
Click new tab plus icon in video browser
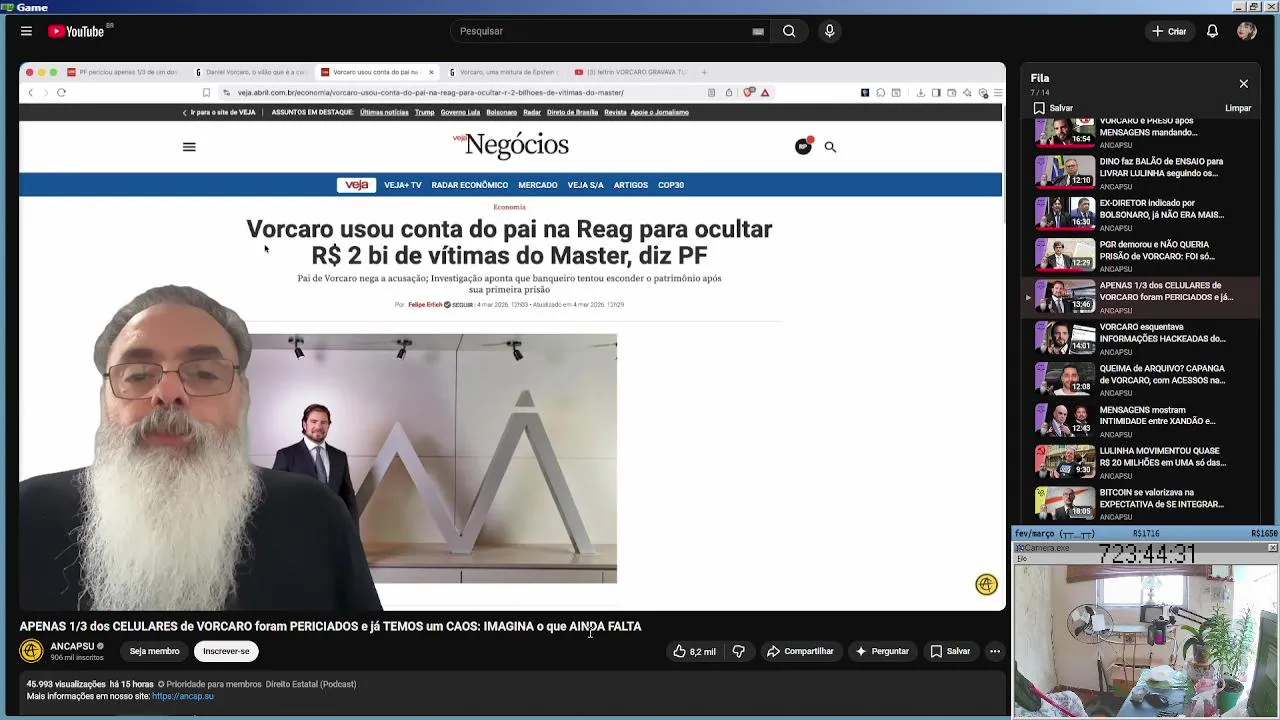click(x=704, y=72)
